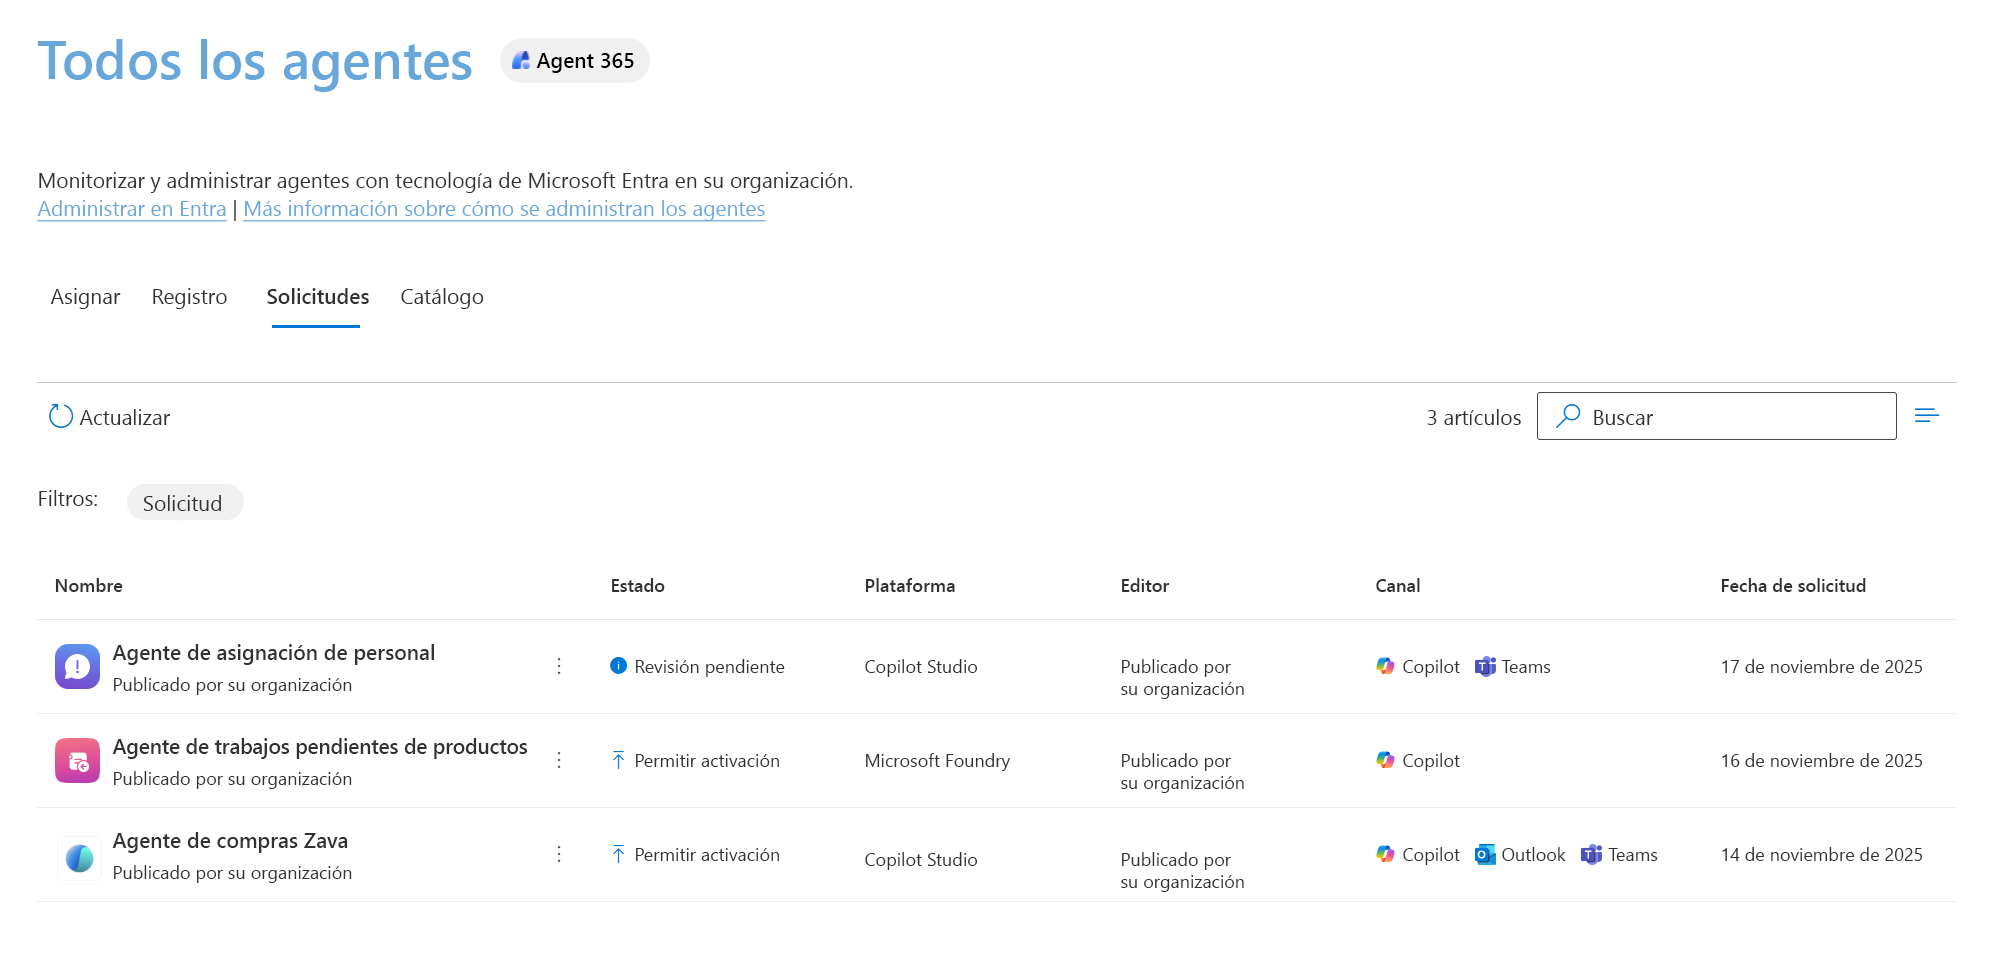Viewport: 1999px width, 979px height.
Task: Click the activation arrow icon for trabajos pendientes agent
Action: point(619,760)
